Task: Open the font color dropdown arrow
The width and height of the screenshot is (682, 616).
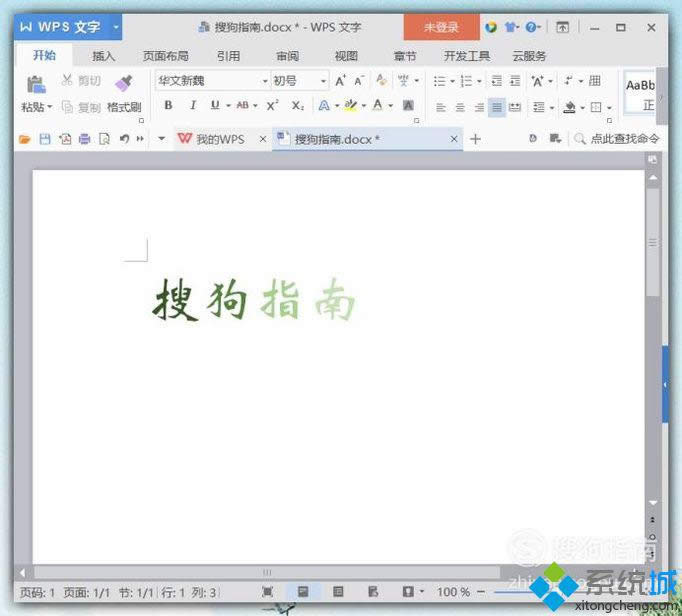Action: pyautogui.click(x=391, y=106)
